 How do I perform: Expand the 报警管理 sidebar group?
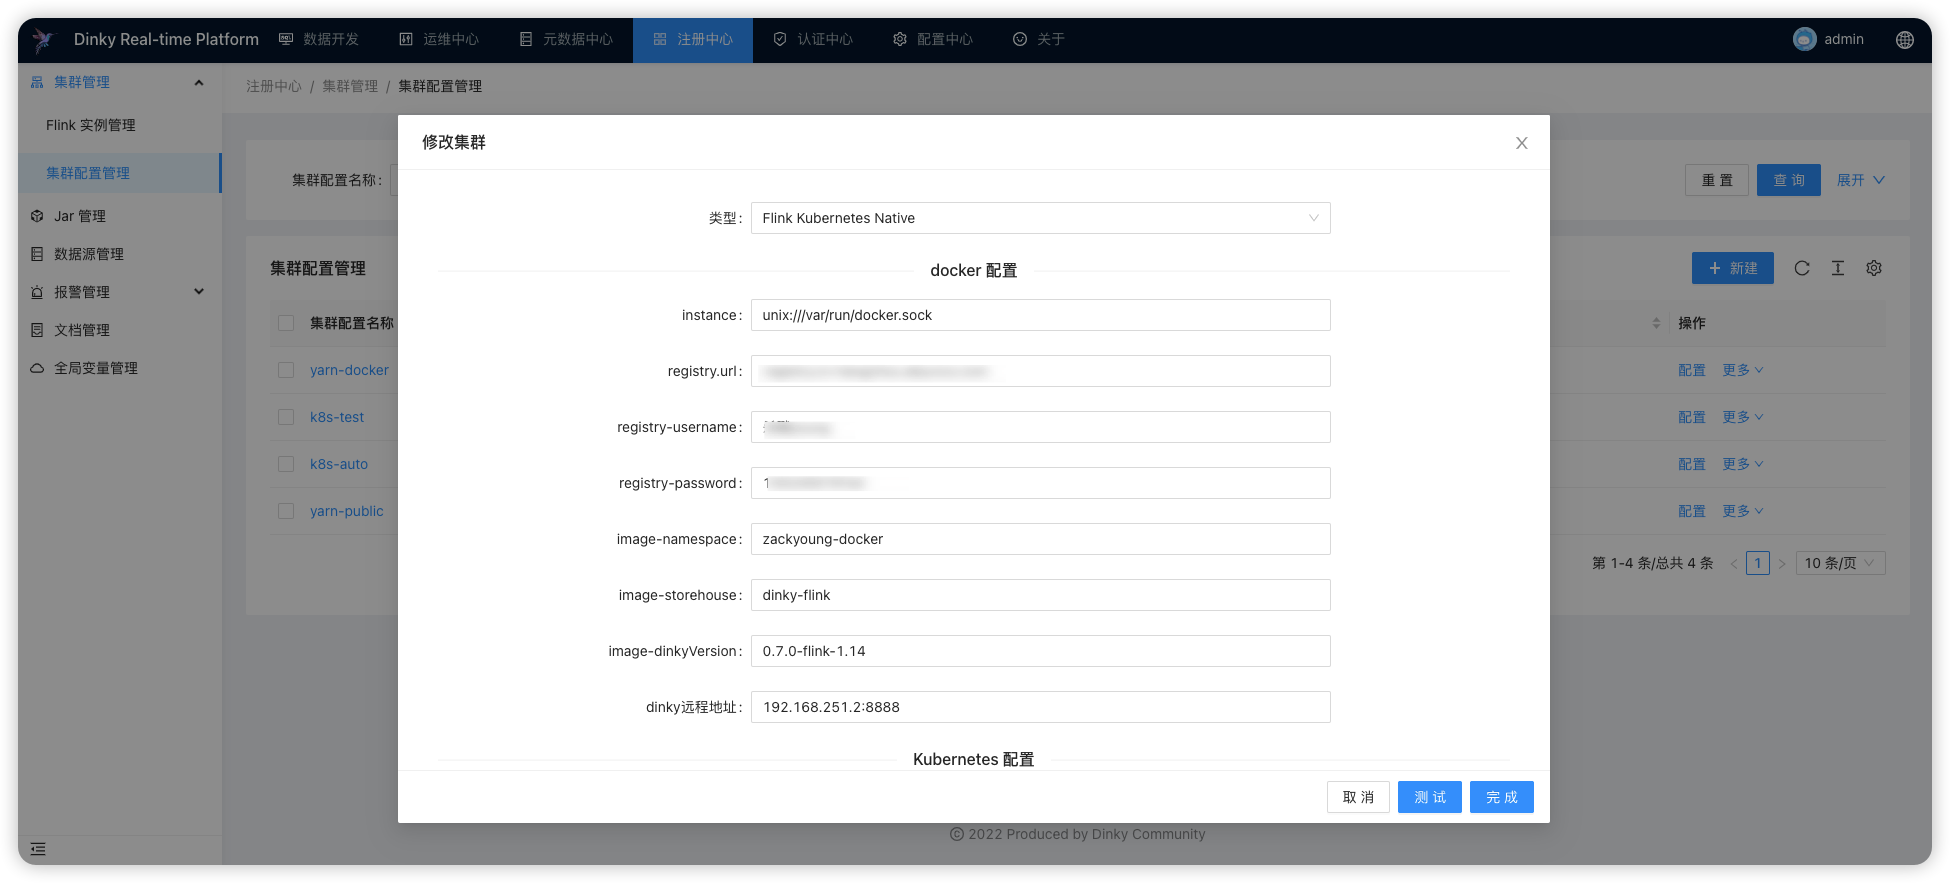pos(119,292)
